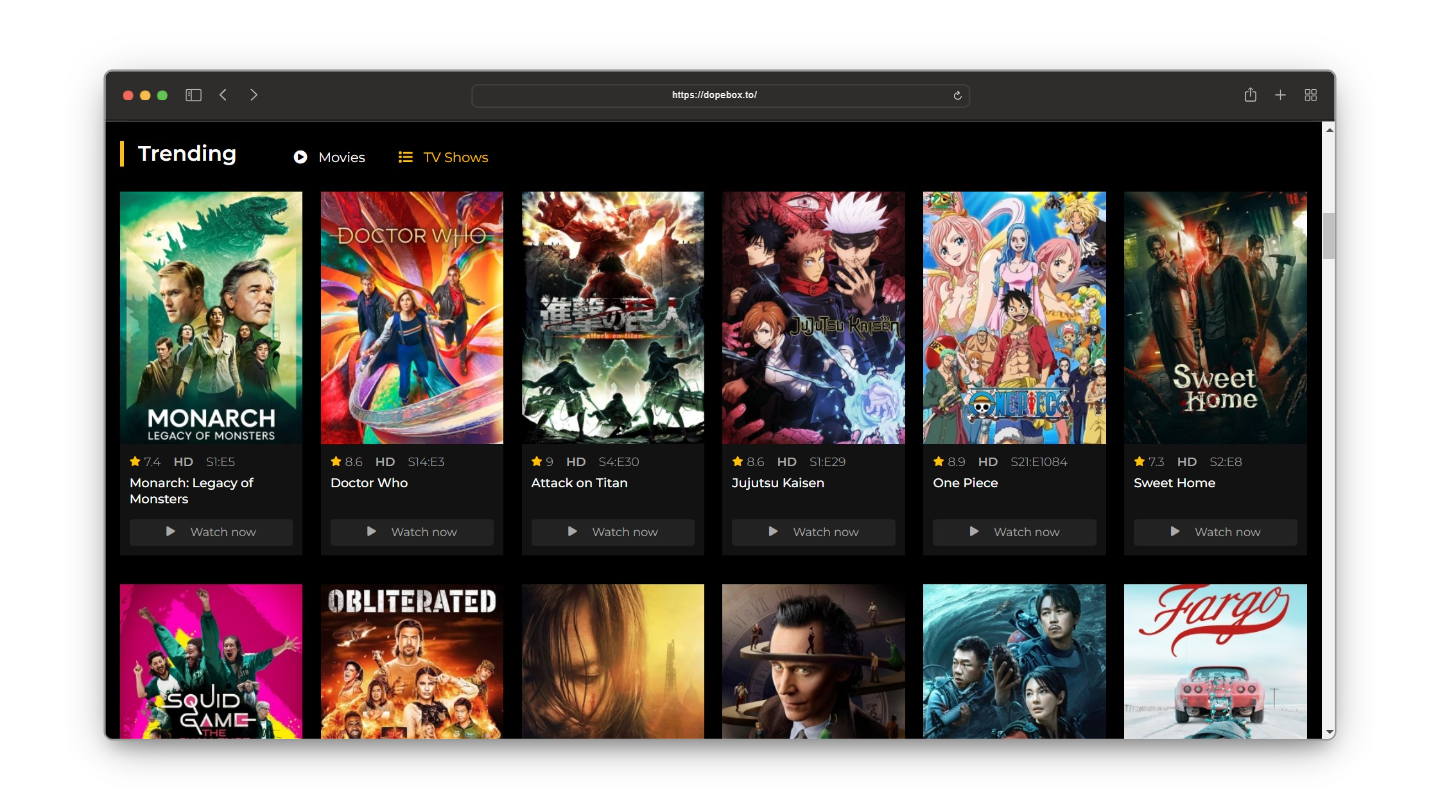Click the 7.3 star rating on Sweet Home
The width and height of the screenshot is (1440, 810).
point(1150,462)
